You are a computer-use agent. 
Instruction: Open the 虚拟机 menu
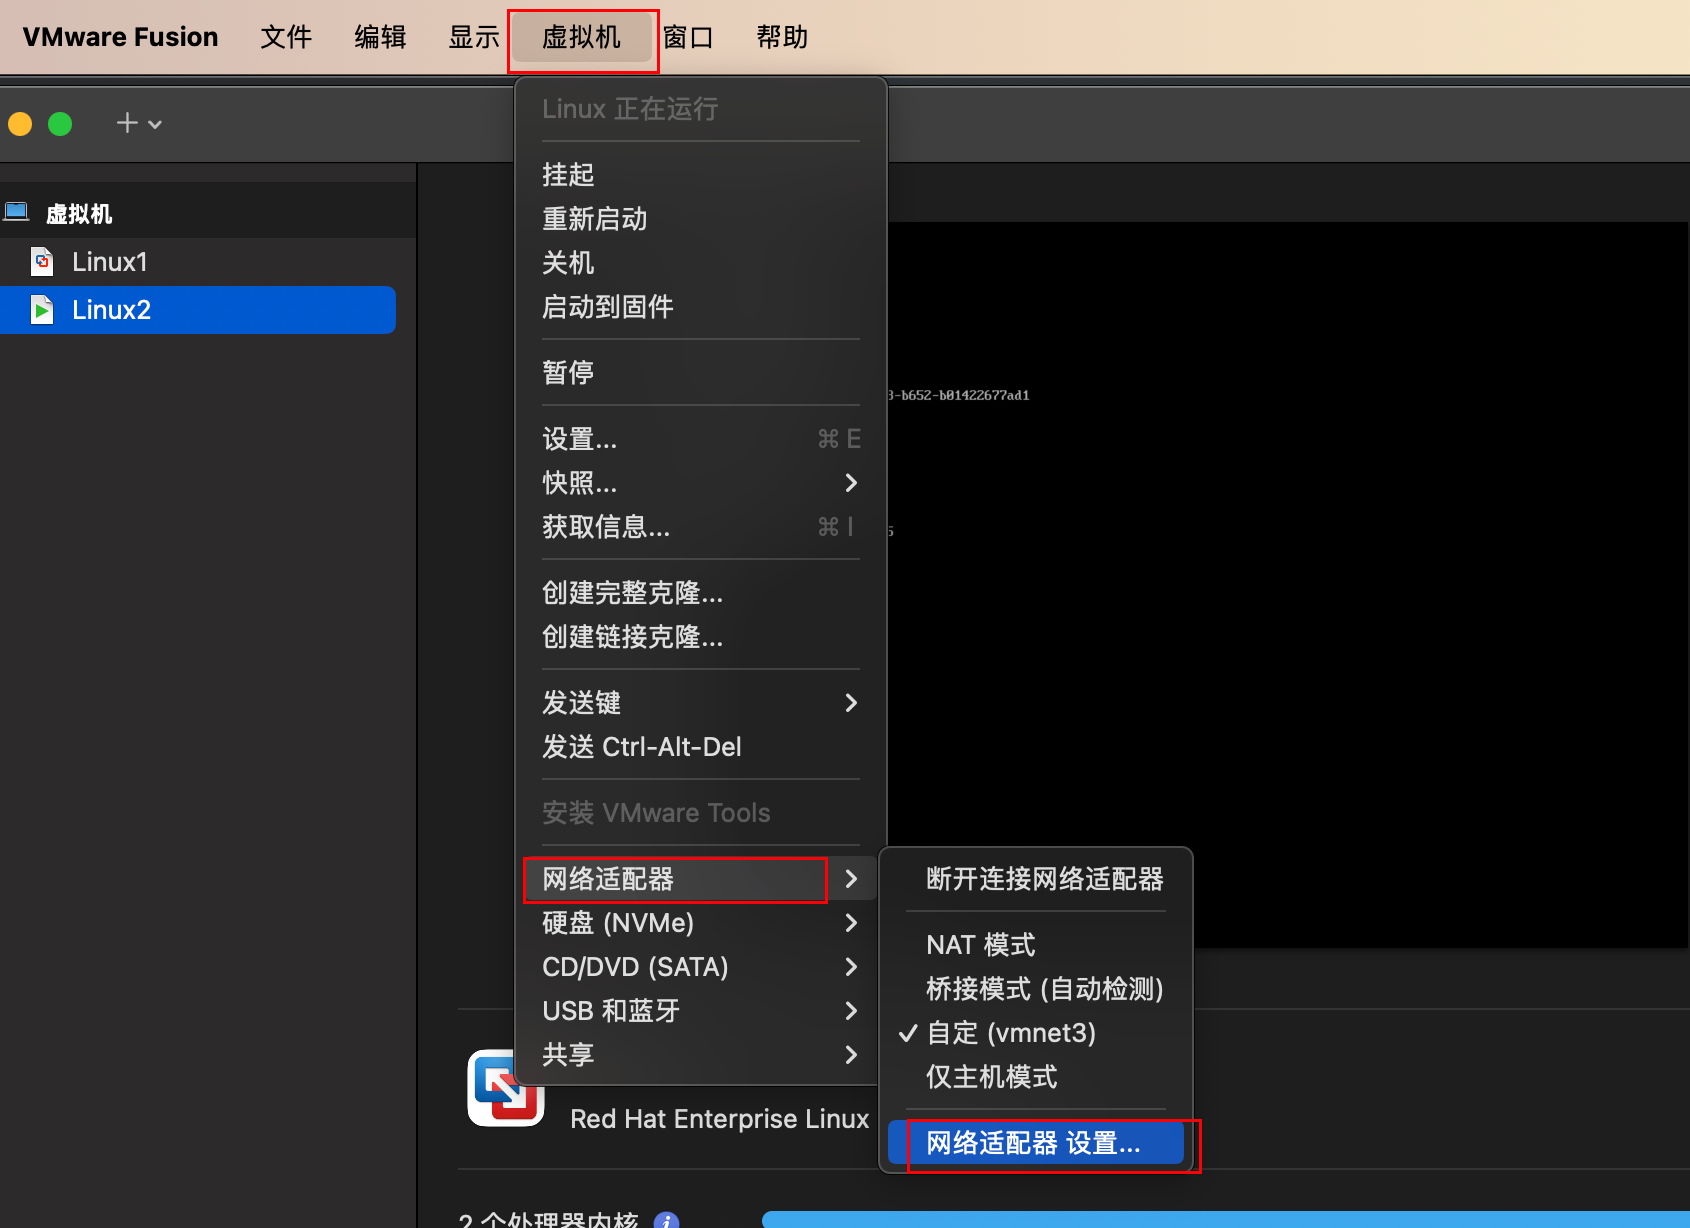pyautogui.click(x=582, y=37)
